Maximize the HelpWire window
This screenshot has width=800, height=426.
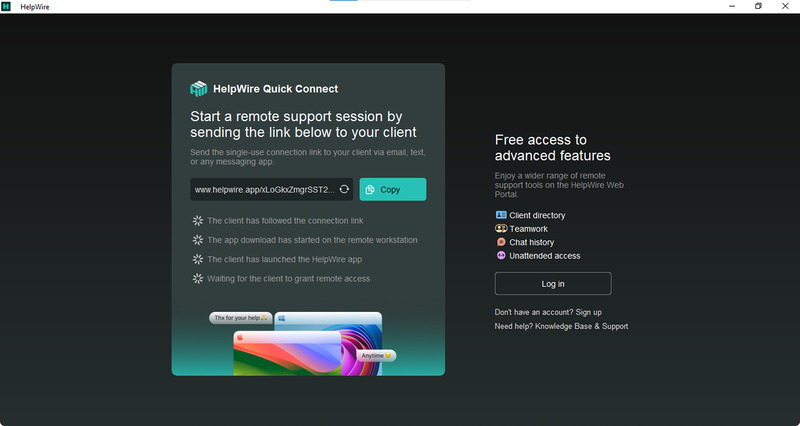pos(758,6)
